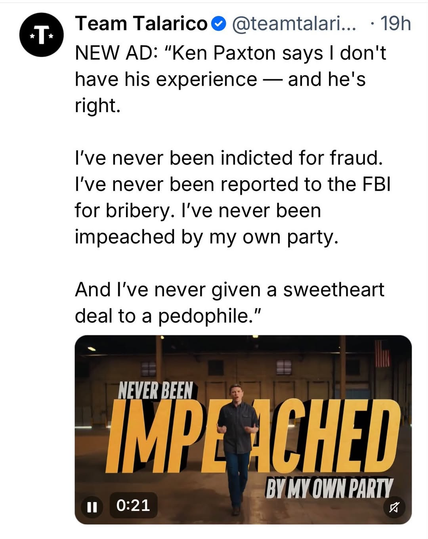Open the @teamtalari... handle link

pos(294,24)
